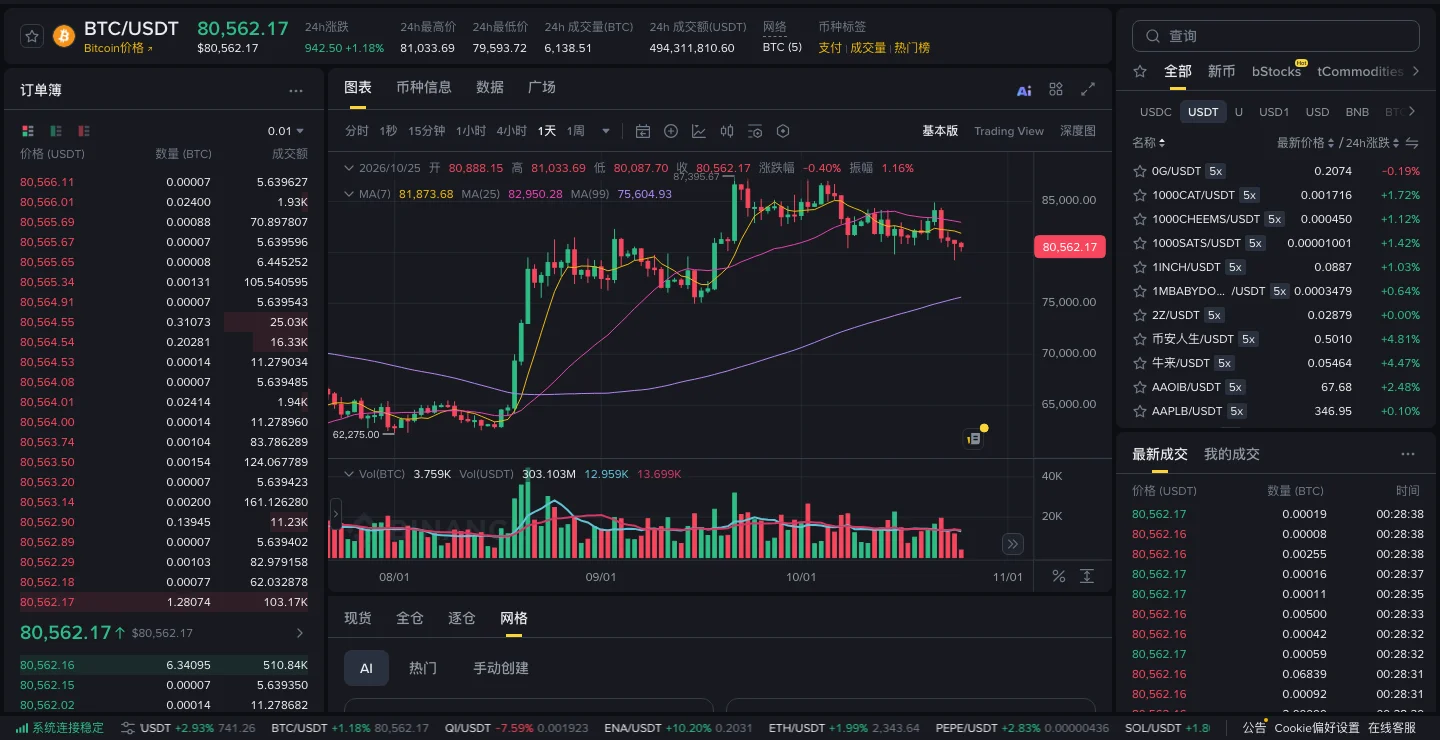
Task: Click the search magnifier icon
Action: click(x=1153, y=36)
